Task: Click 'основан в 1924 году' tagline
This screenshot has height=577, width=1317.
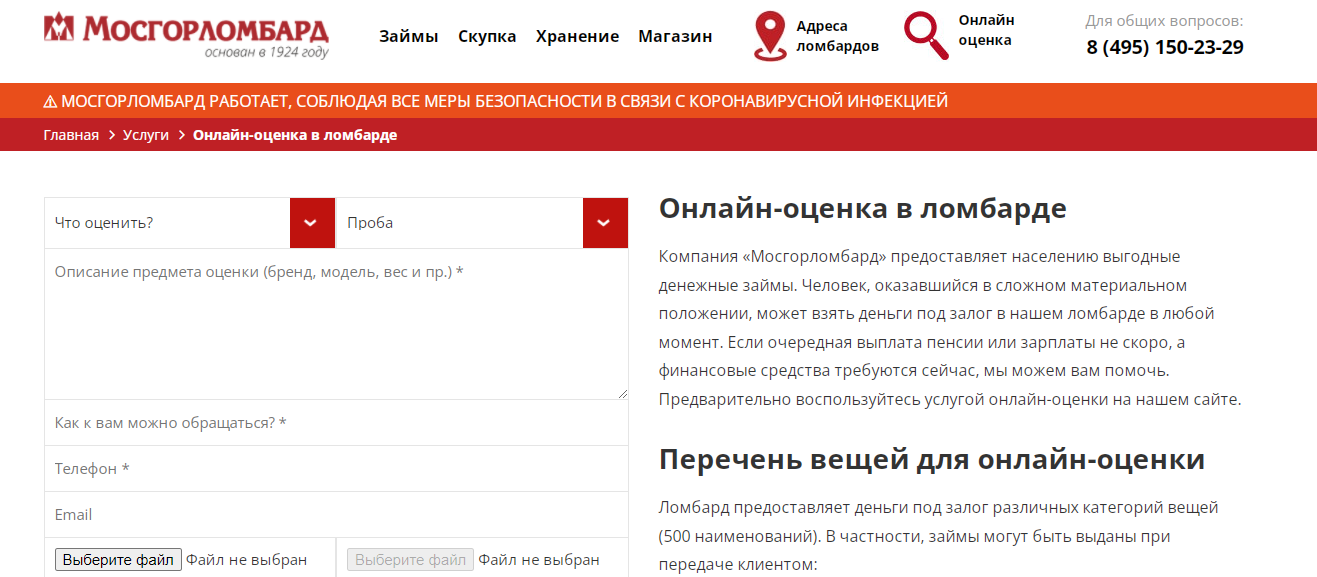Action: 266,52
